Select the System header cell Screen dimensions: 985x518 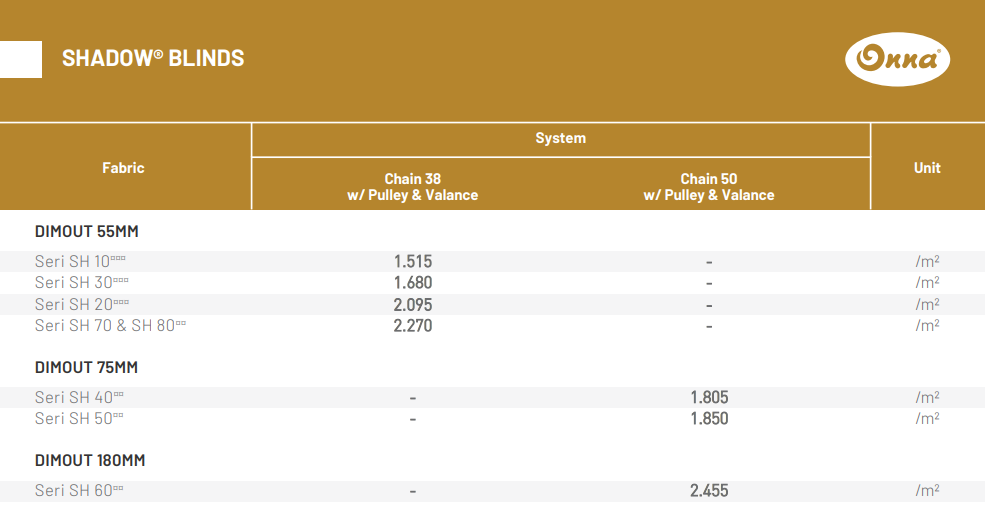pyautogui.click(x=560, y=138)
